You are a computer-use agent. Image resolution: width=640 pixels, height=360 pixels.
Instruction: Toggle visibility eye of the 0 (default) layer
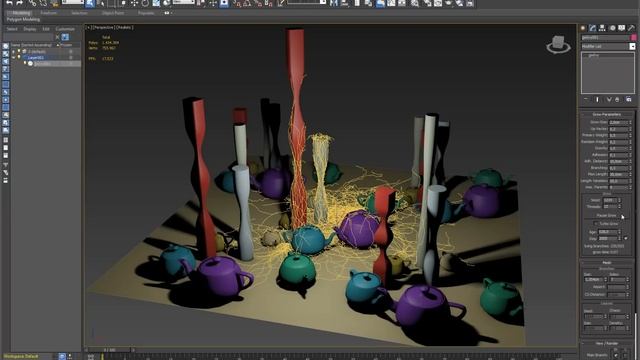coord(18,51)
